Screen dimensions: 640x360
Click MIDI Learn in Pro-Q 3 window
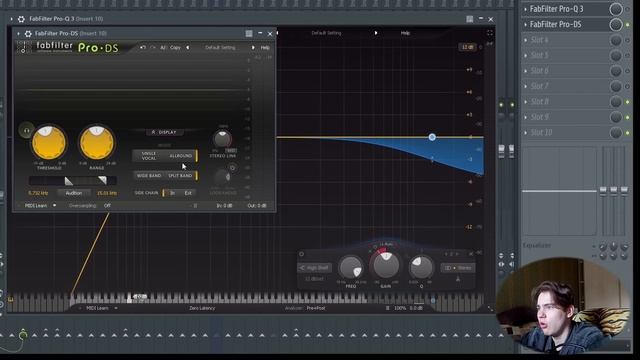coord(97,308)
